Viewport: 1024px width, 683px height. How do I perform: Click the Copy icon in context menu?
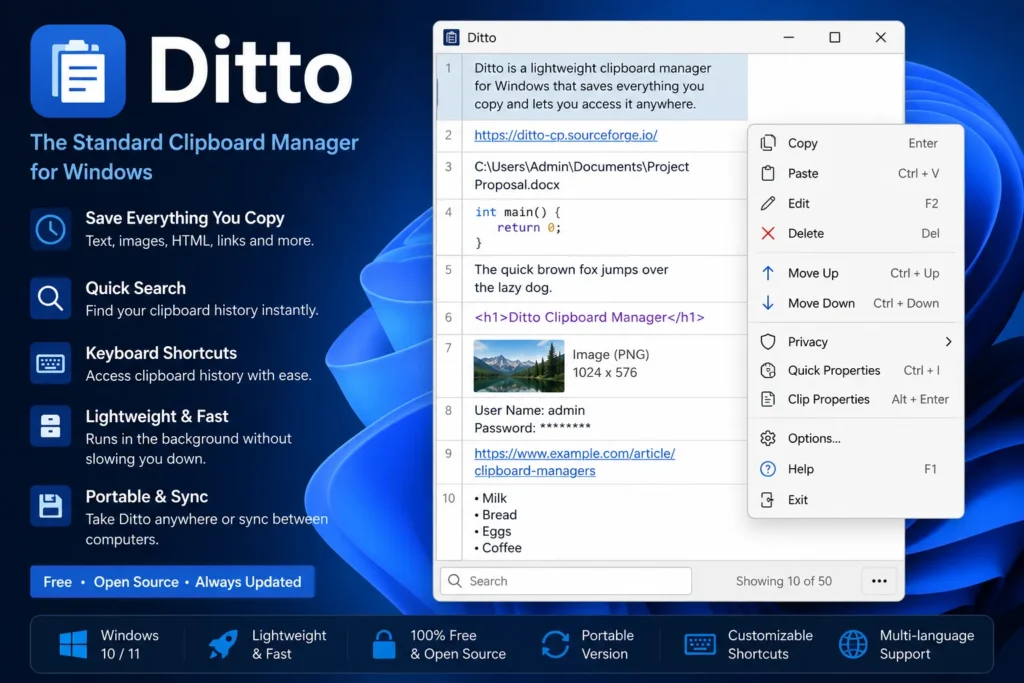[x=768, y=143]
